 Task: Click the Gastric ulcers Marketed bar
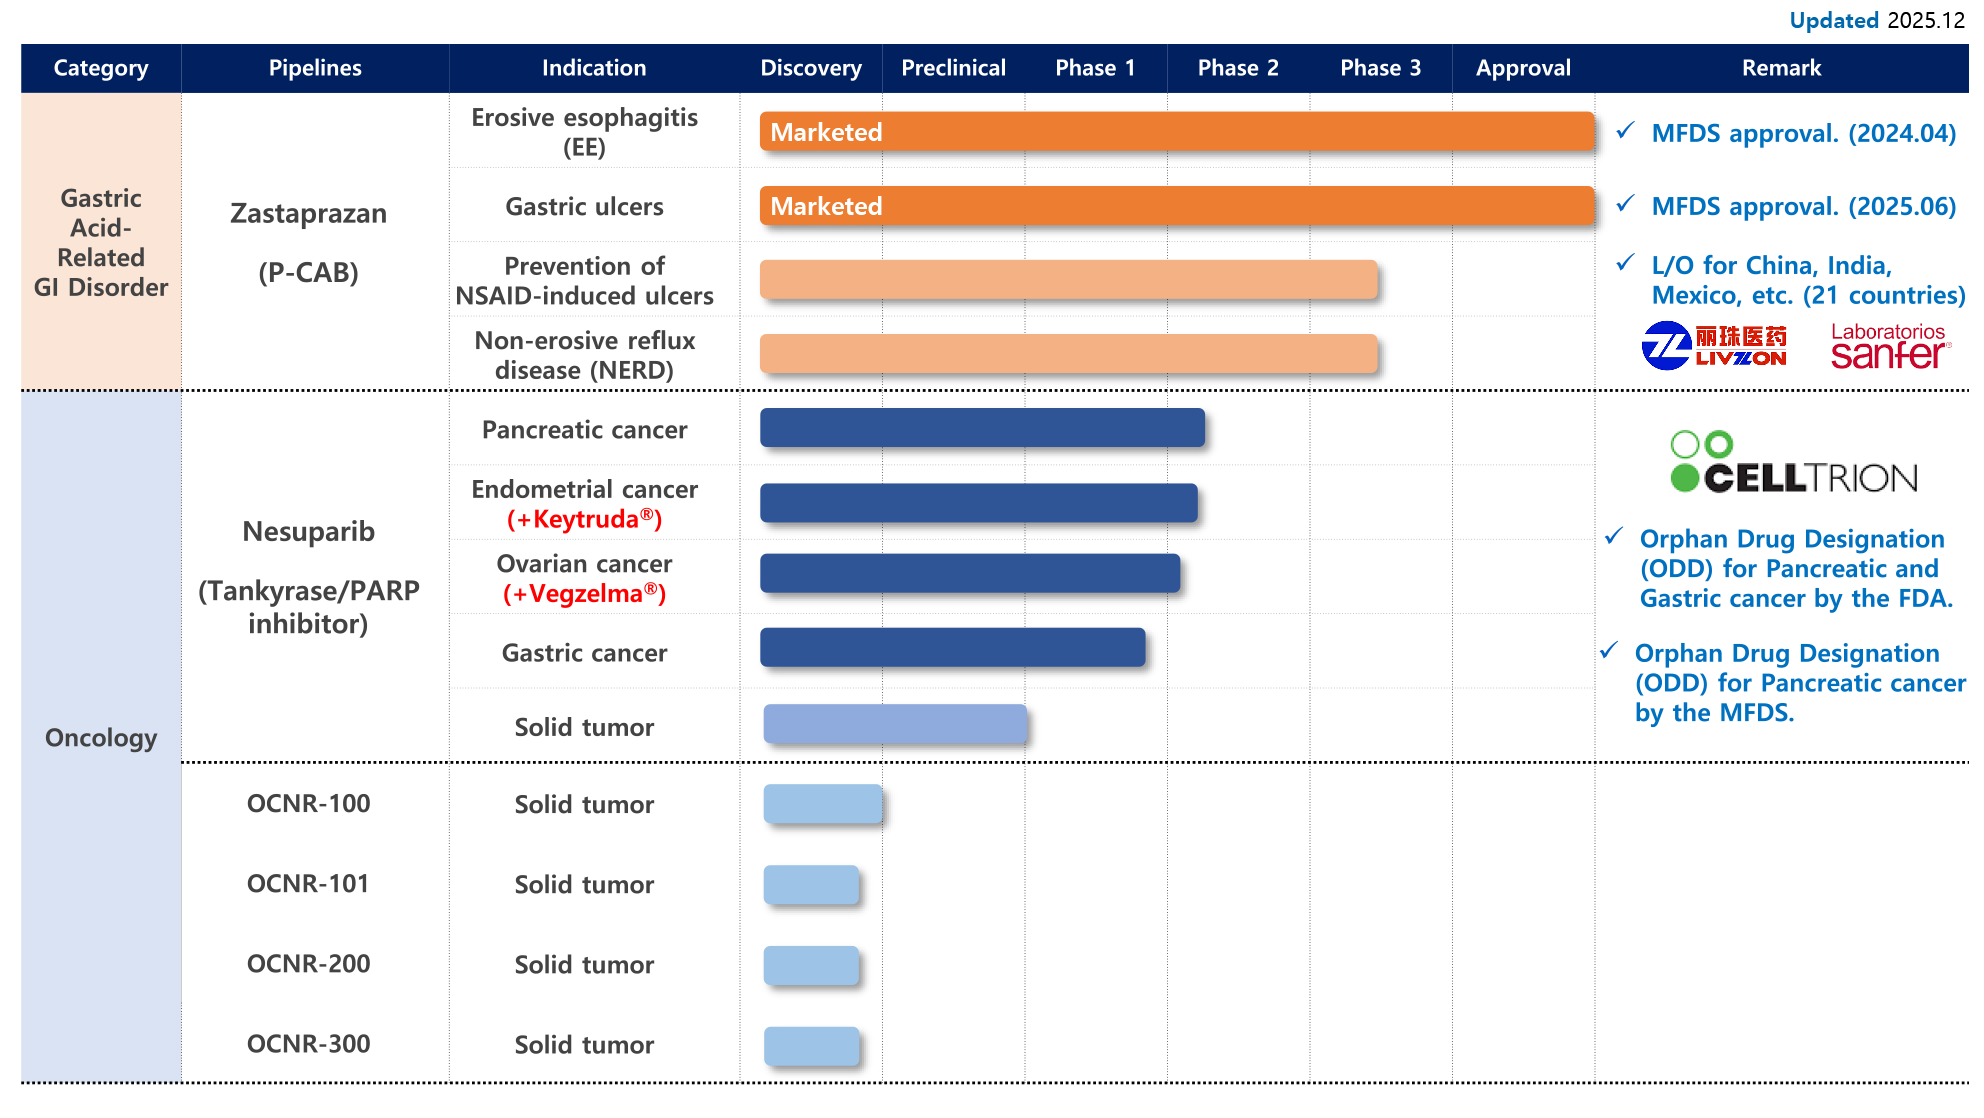pyautogui.click(x=1176, y=206)
